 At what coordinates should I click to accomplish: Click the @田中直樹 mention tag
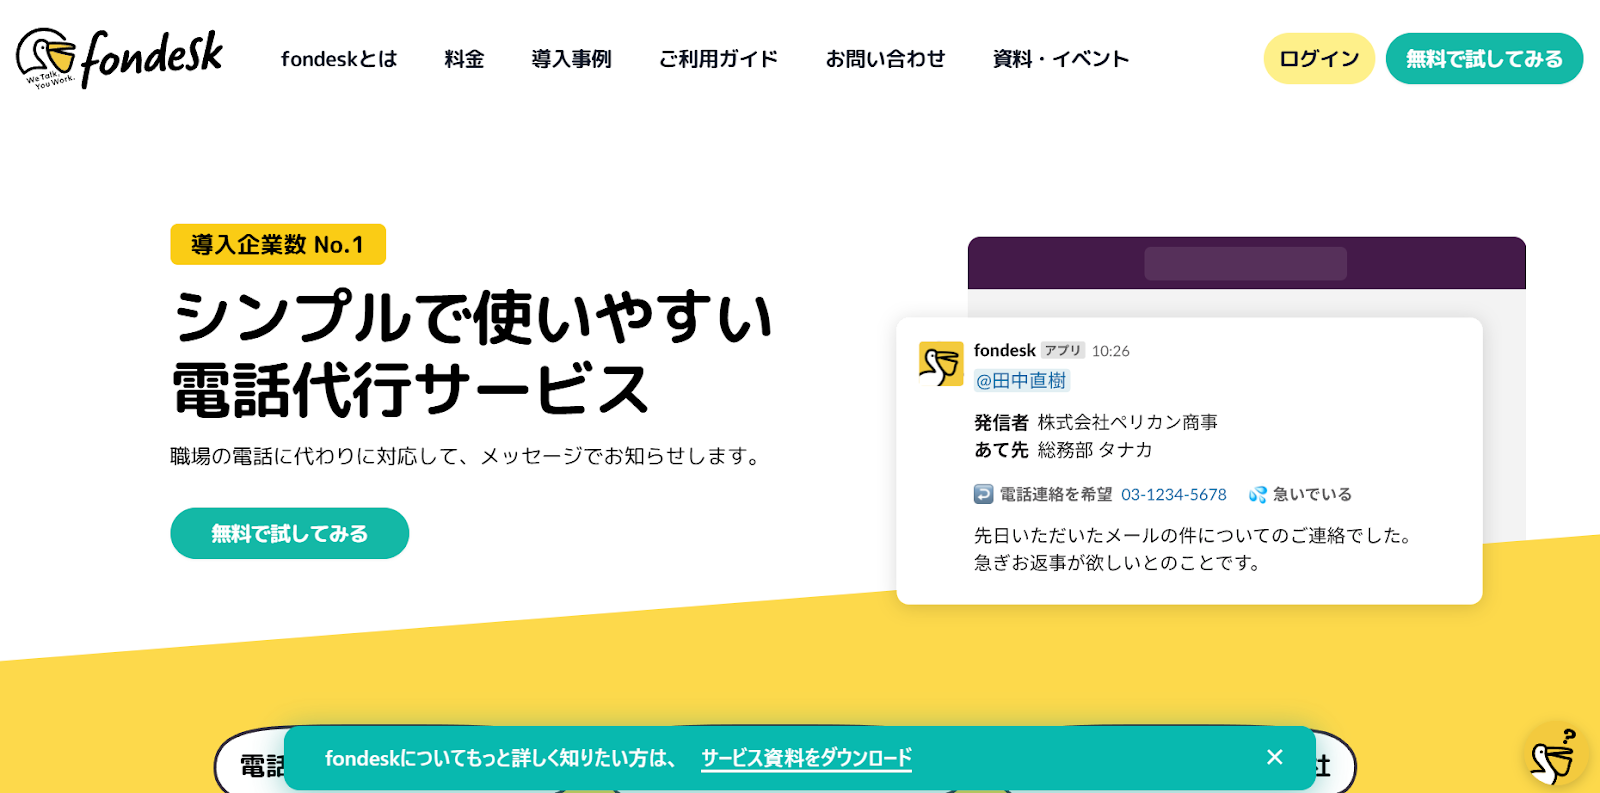[1022, 381]
